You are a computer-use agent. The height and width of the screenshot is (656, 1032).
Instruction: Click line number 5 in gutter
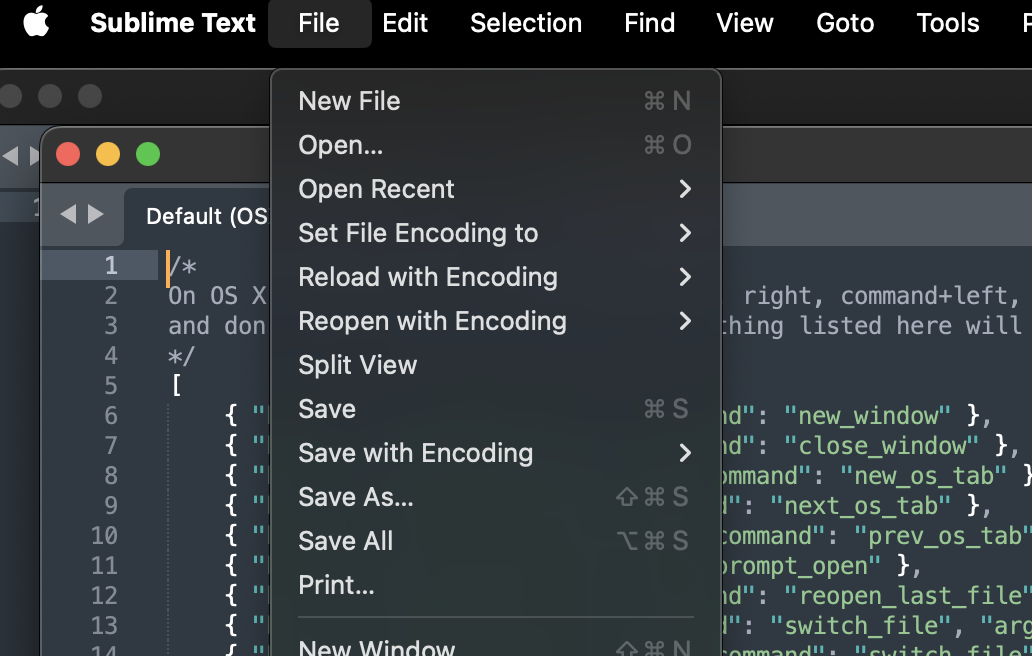[x=110, y=385]
